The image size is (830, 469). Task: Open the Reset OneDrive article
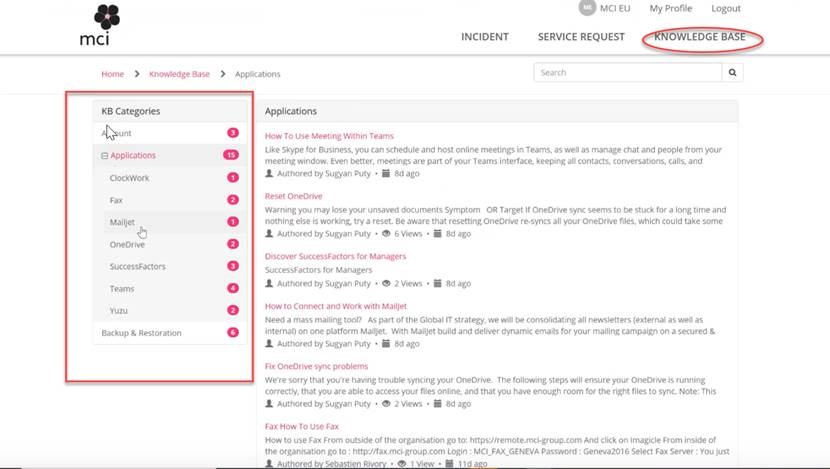[x=293, y=196]
